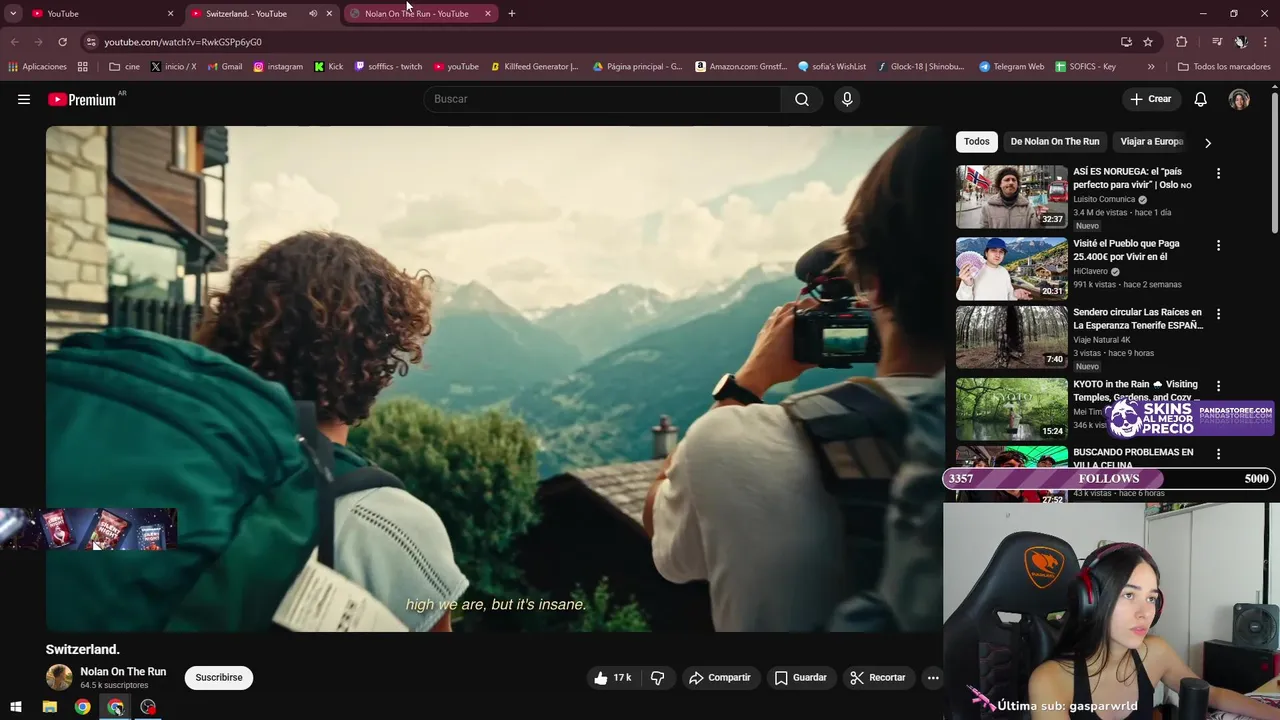Open the HiClavero channel name

tap(1090, 271)
